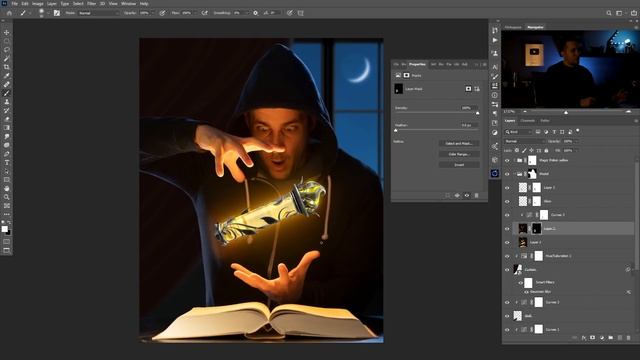
Task: Select the Lasso tool
Action: (7, 49)
